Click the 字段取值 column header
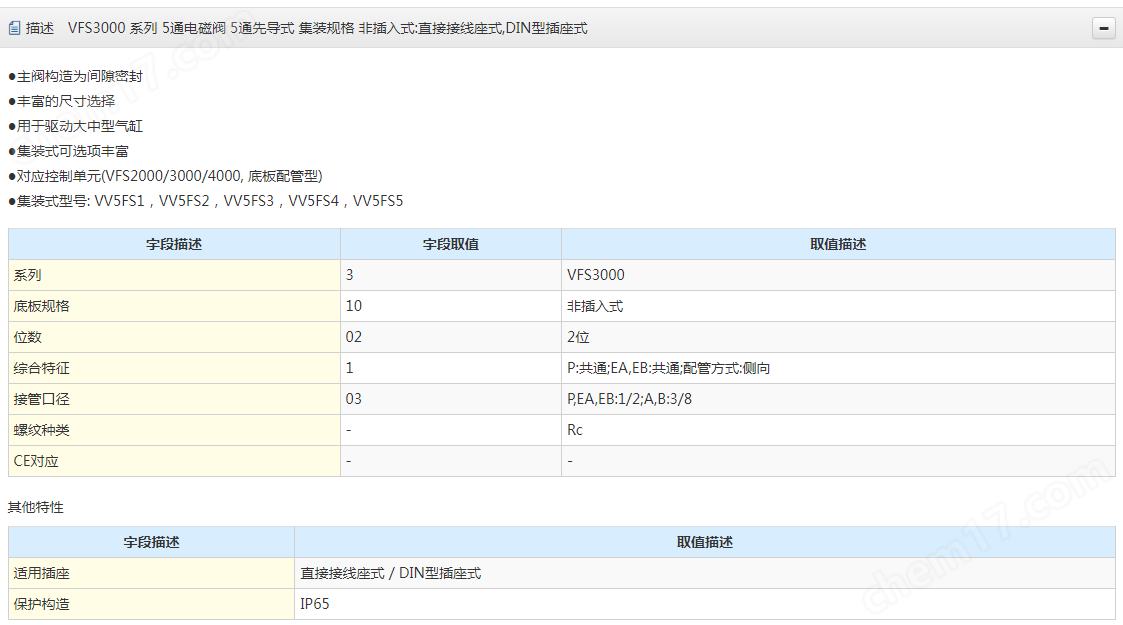Screen dimensions: 1123x625 click(450, 244)
